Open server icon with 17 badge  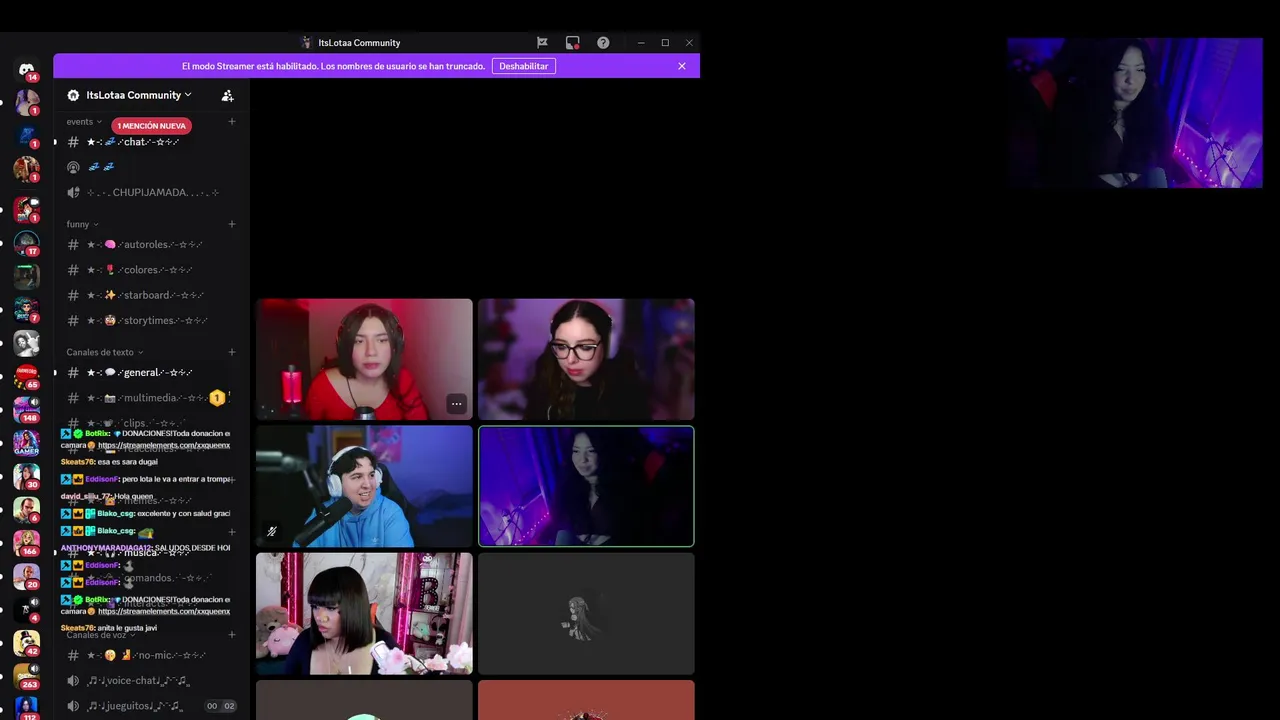pyautogui.click(x=26, y=243)
